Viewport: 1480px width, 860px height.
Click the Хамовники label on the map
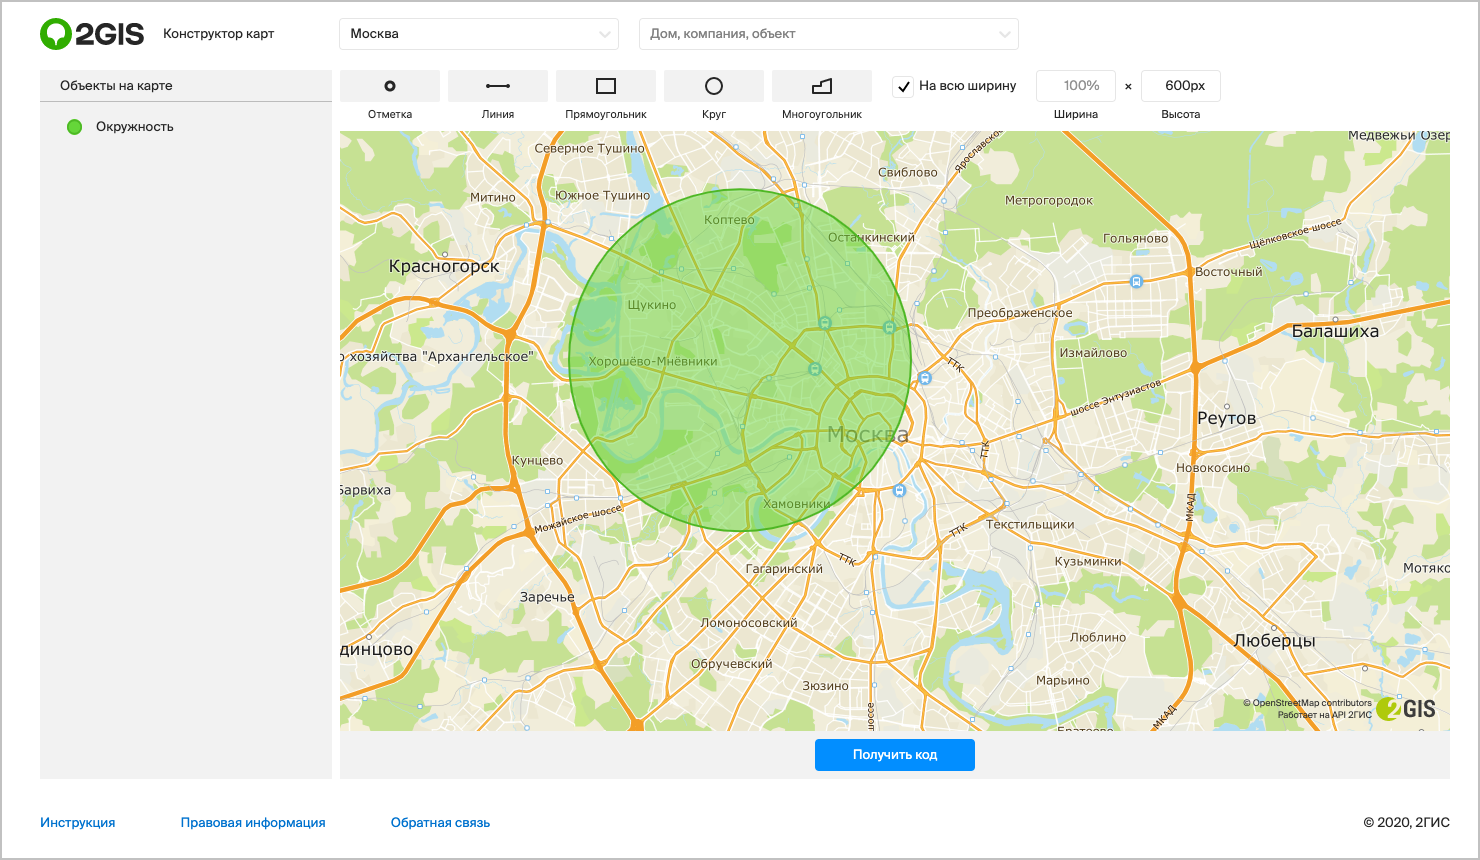797,504
